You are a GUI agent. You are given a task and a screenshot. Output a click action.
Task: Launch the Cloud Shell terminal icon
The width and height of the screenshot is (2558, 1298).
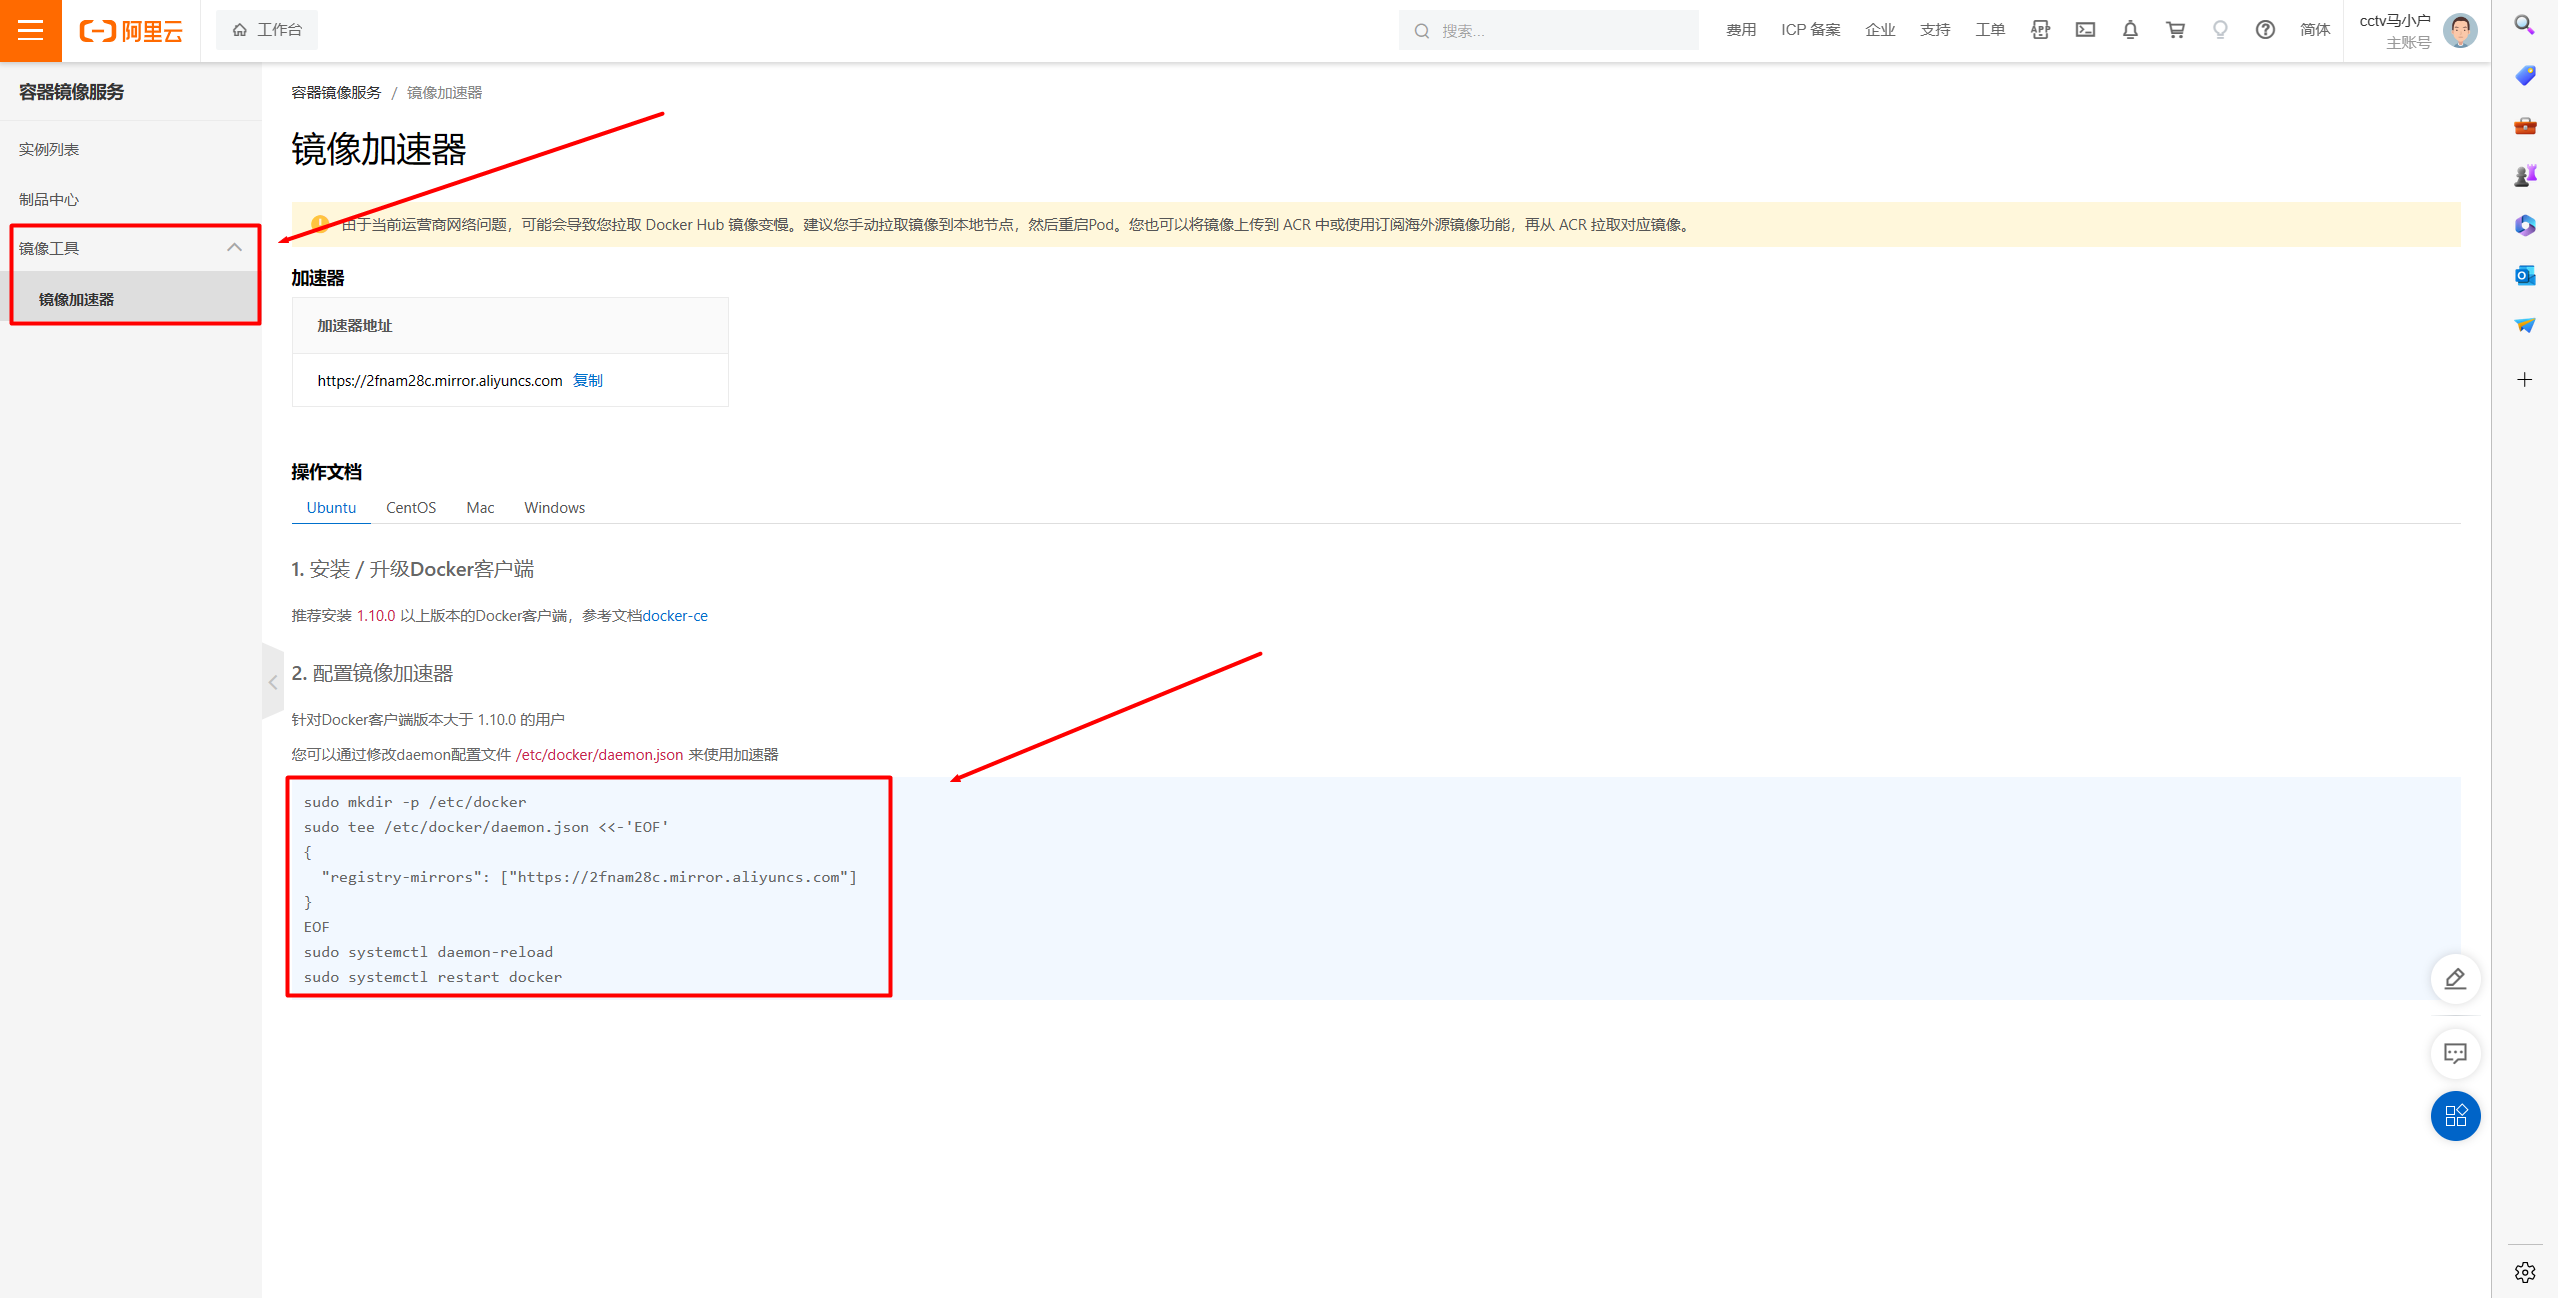[x=2085, y=30]
